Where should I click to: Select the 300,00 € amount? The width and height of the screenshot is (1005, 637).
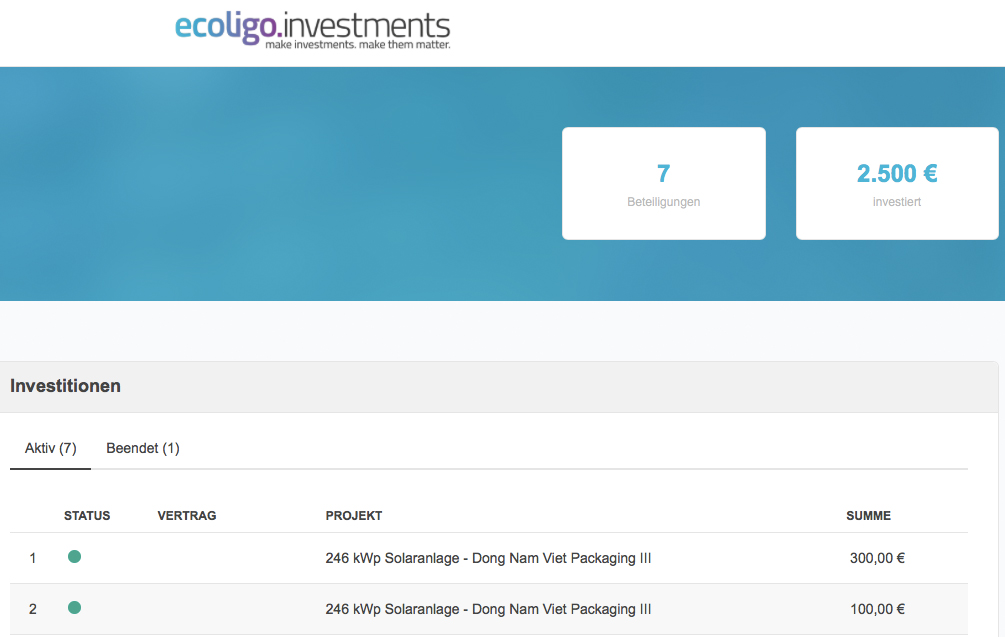tap(877, 558)
